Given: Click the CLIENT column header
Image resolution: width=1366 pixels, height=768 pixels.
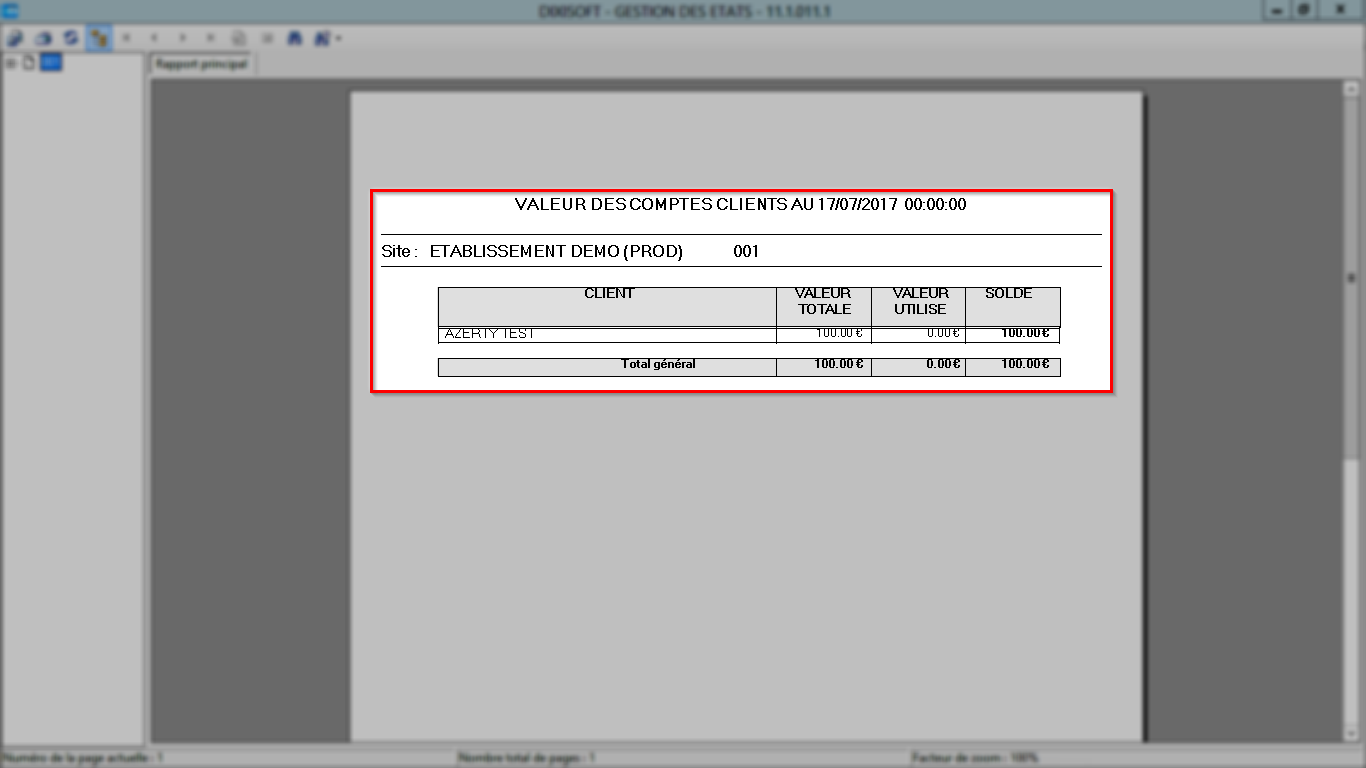Looking at the screenshot, I should point(608,306).
